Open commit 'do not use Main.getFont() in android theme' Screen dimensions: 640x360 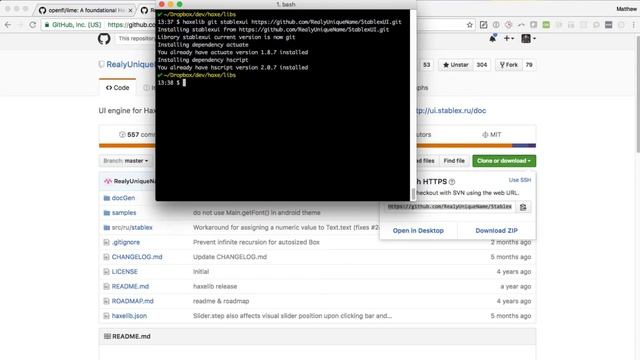[257, 213]
